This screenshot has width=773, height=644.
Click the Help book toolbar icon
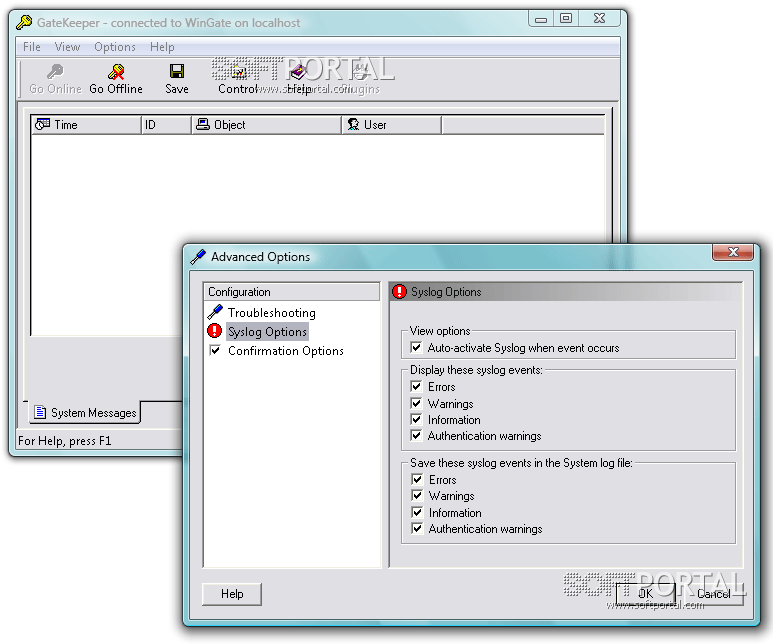pyautogui.click(x=298, y=72)
